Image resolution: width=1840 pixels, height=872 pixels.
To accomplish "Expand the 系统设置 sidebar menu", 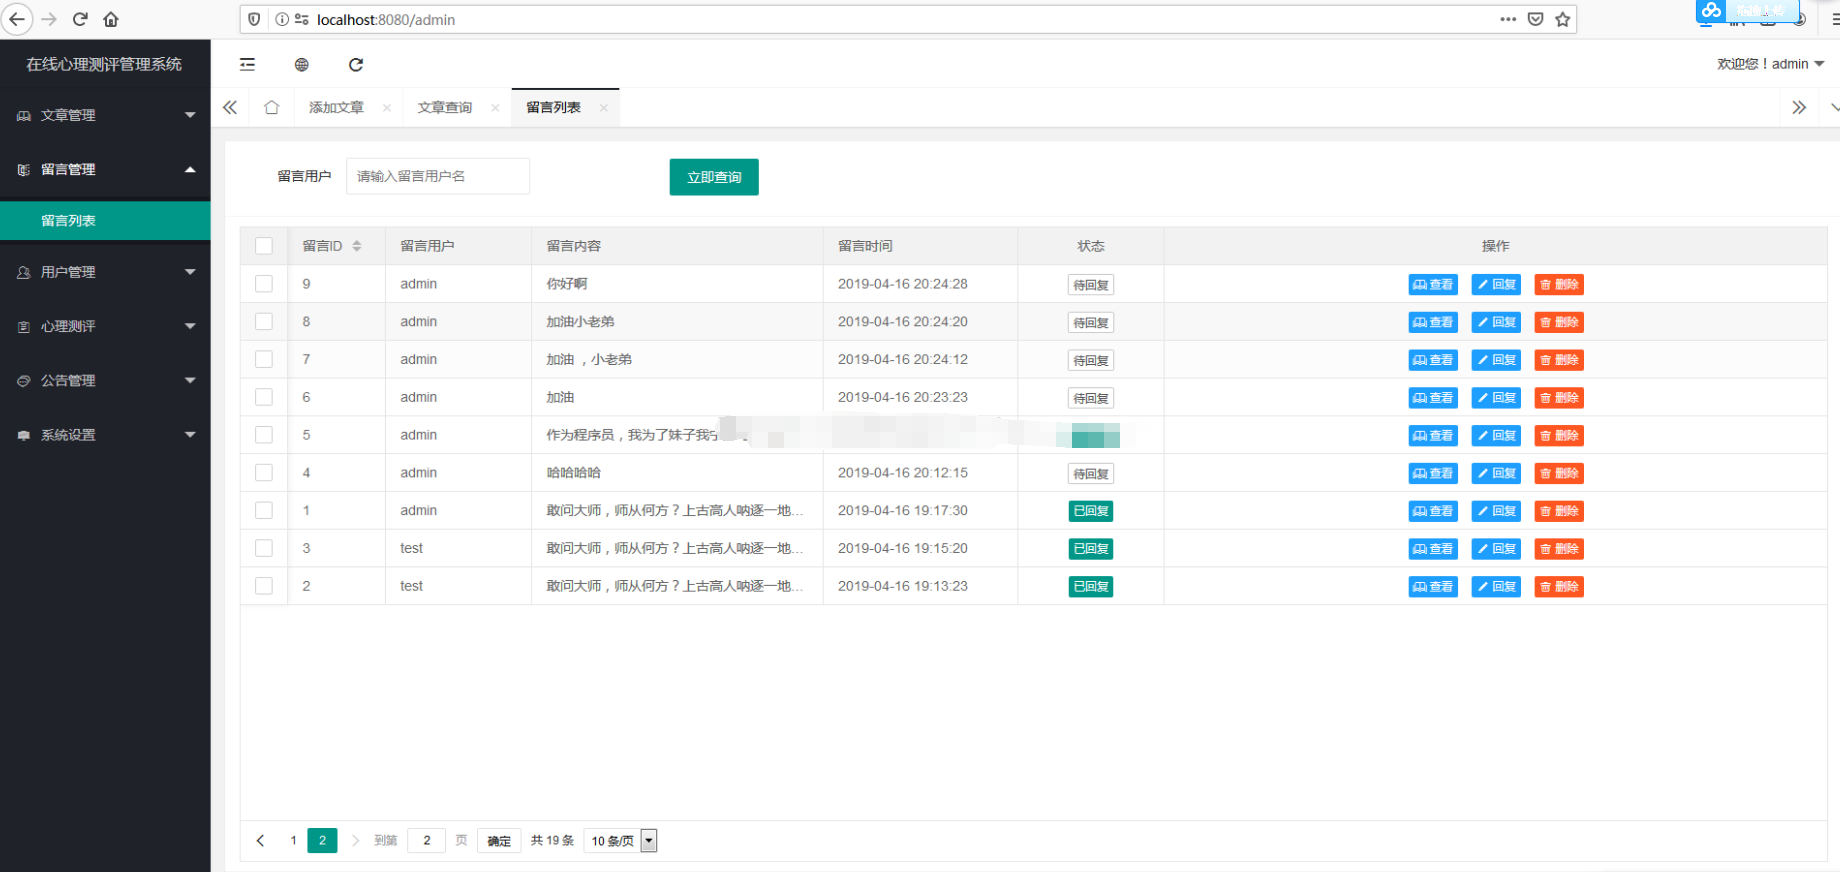I will [105, 435].
